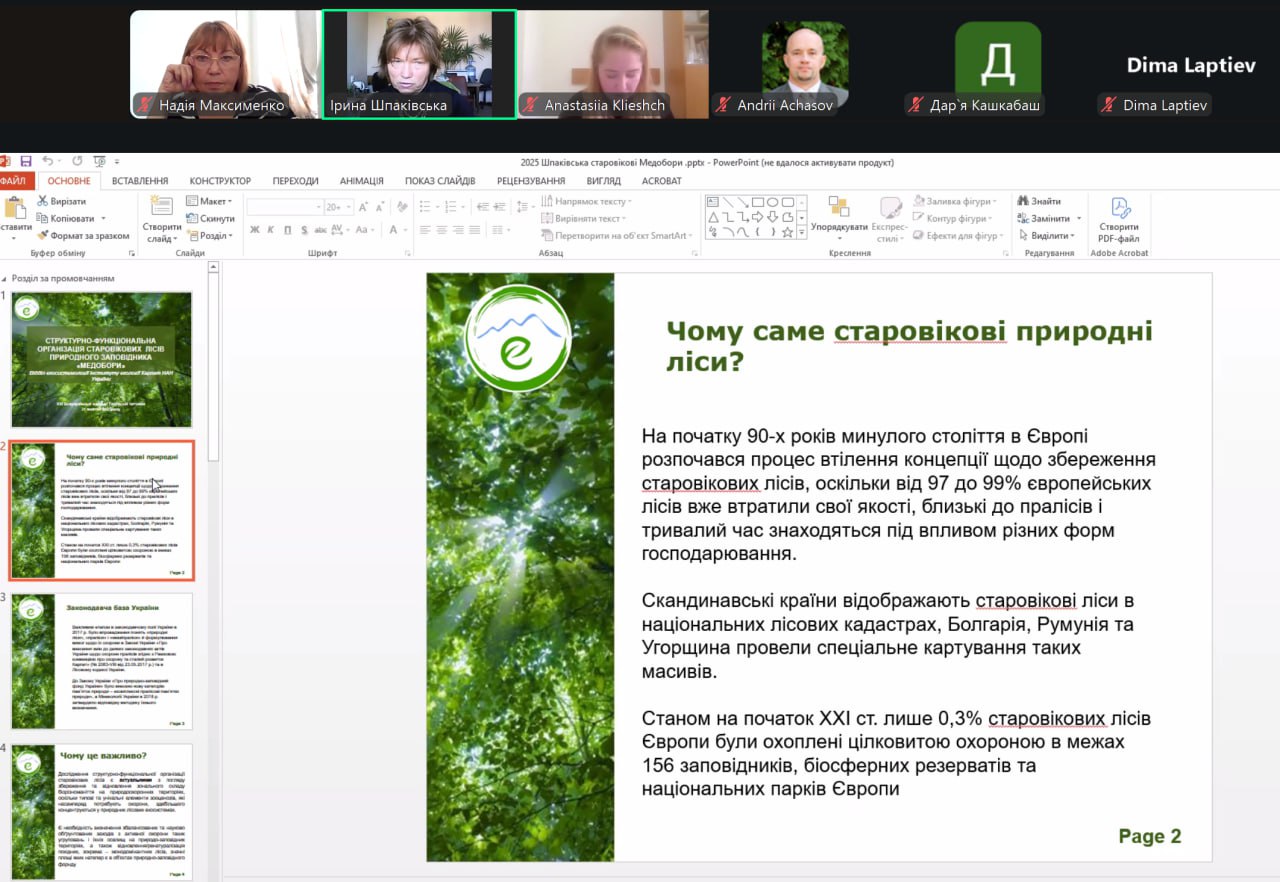The image size is (1280, 882).
Task: Click the Undo arrow icon
Action: coord(47,161)
